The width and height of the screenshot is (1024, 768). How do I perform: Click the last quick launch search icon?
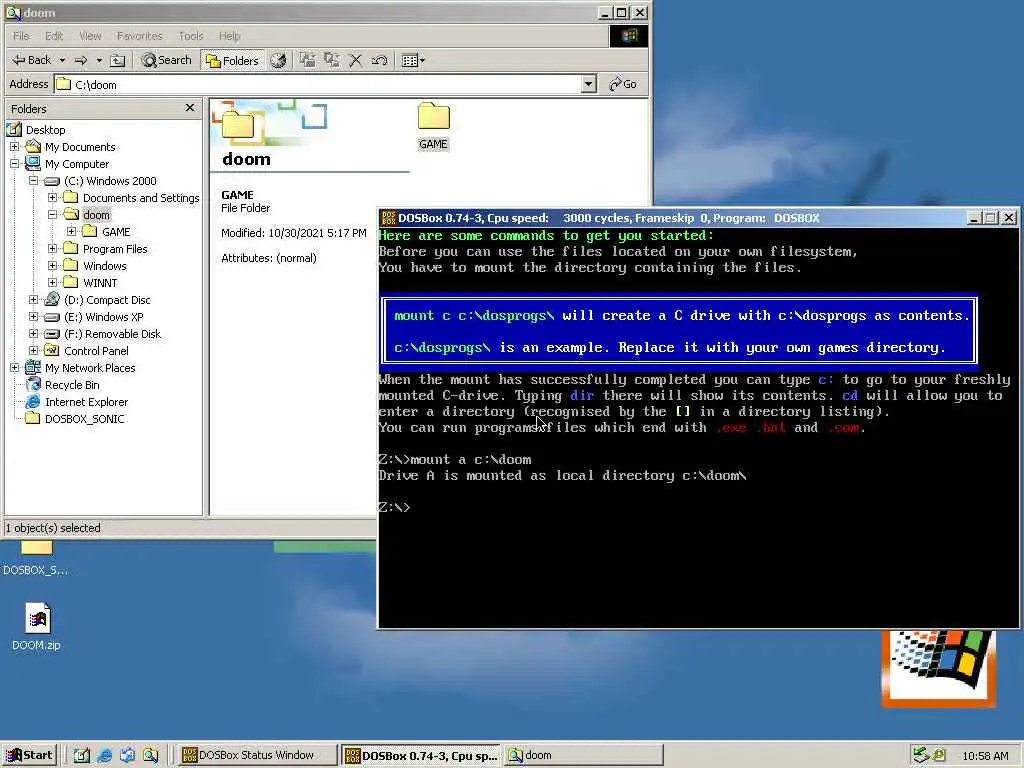click(x=151, y=755)
